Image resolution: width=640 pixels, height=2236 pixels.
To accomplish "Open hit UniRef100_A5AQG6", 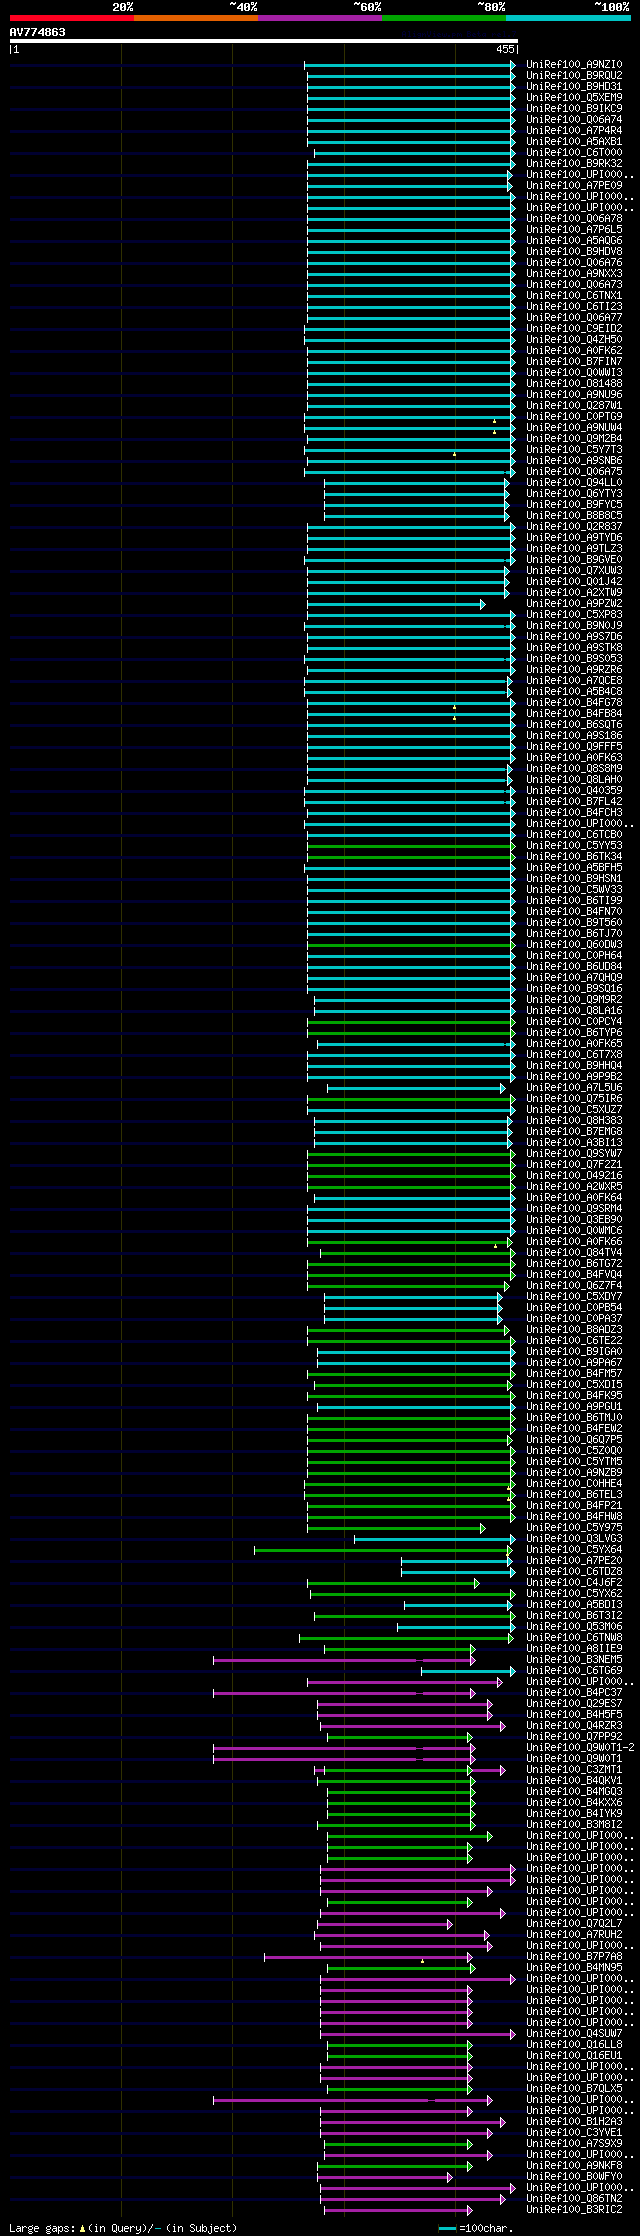I will tap(574, 241).
